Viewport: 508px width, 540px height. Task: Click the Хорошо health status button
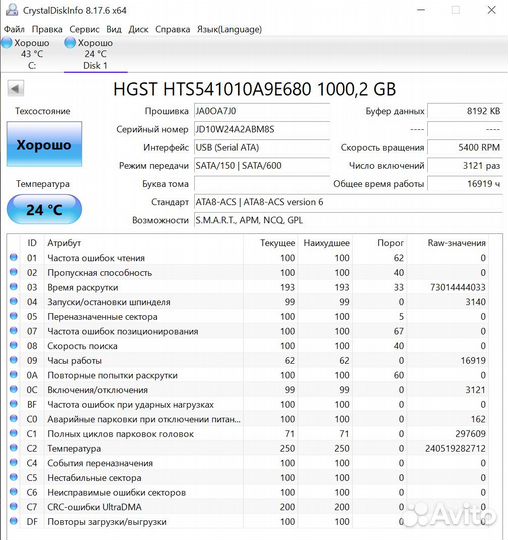[44, 145]
